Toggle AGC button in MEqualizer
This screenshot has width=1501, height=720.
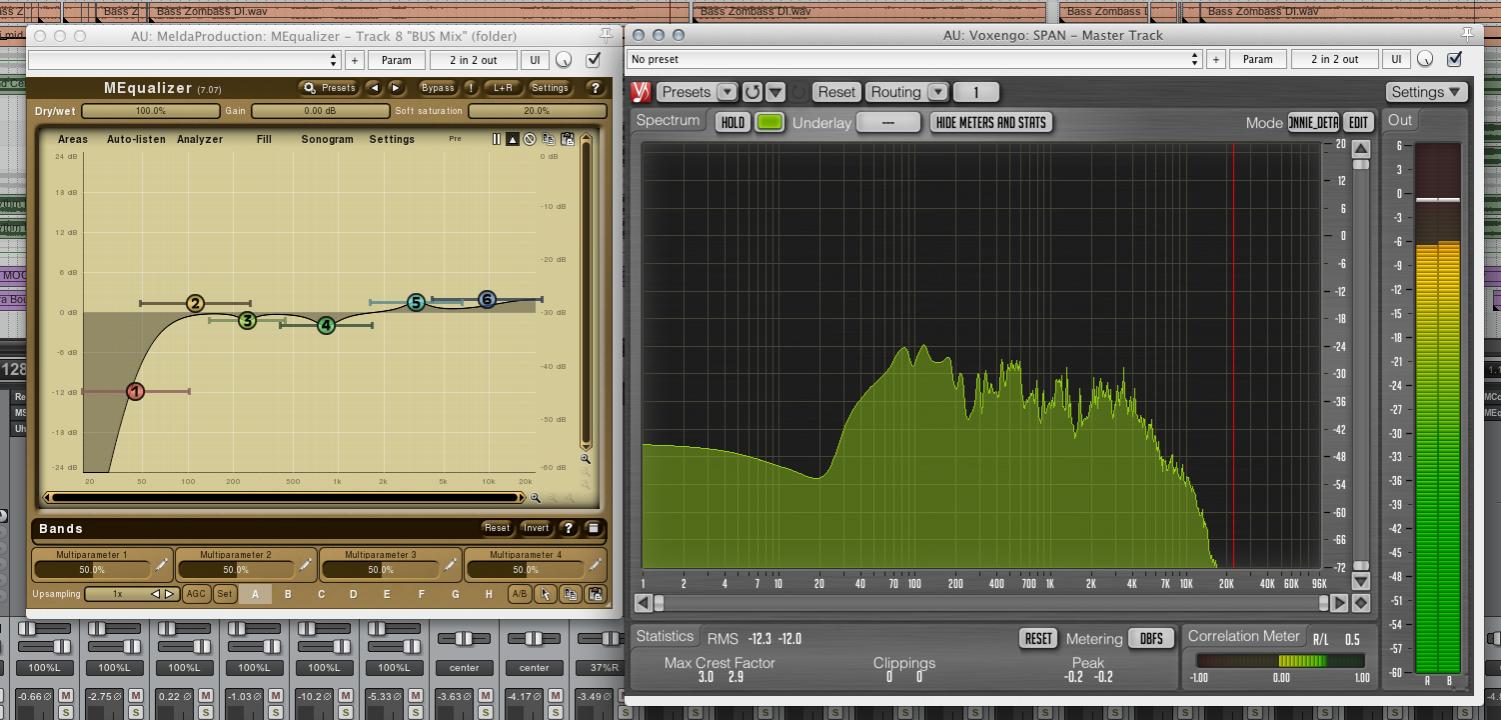196,594
